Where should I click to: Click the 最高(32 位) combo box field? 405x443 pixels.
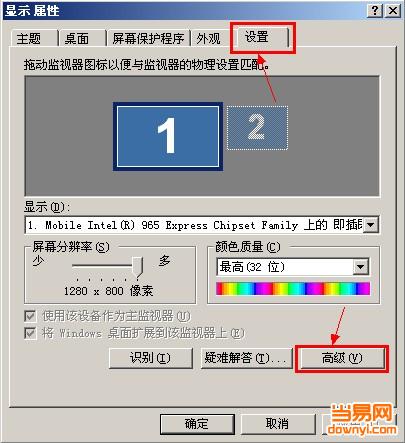292,267
